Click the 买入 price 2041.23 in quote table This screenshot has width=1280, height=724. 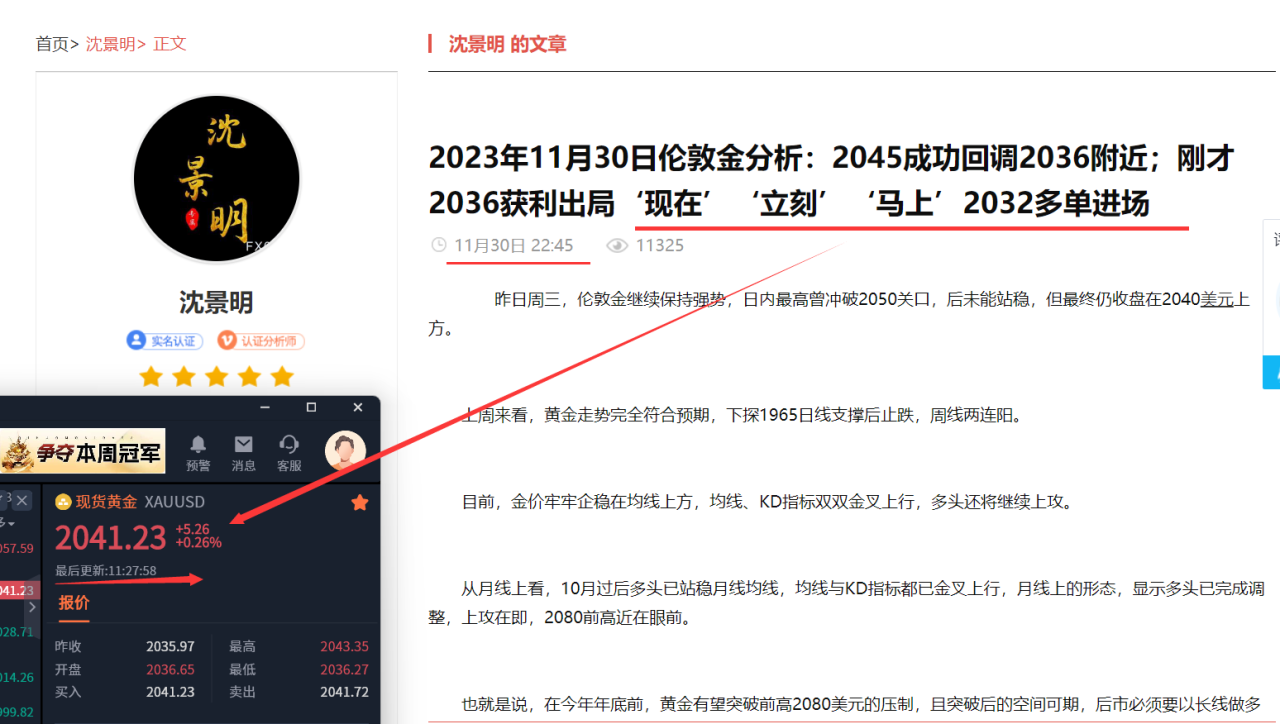click(170, 692)
